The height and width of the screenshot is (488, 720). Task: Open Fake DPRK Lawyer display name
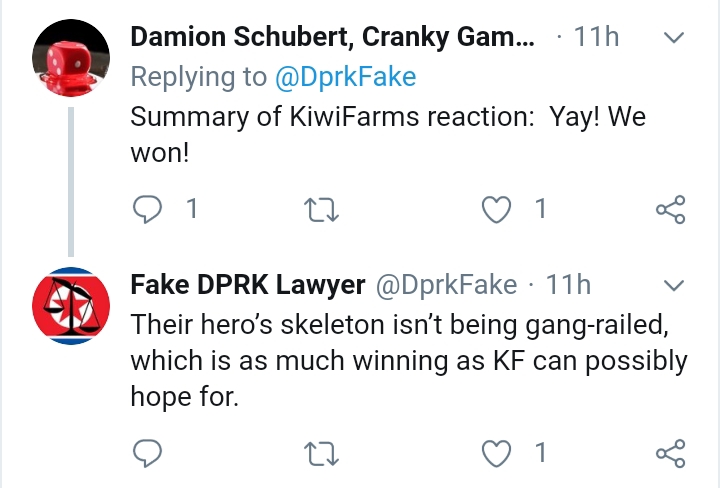(x=248, y=285)
